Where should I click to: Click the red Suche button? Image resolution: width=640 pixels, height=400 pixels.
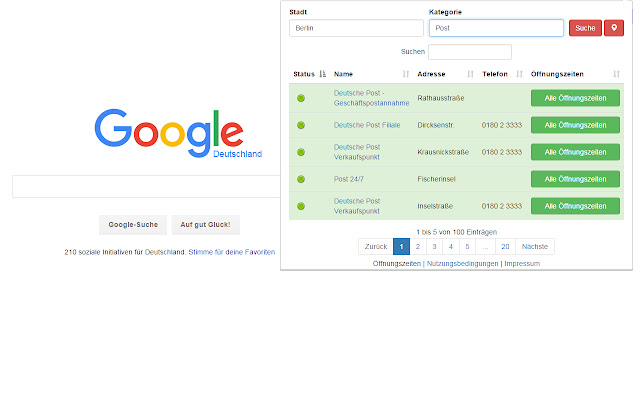coord(585,28)
